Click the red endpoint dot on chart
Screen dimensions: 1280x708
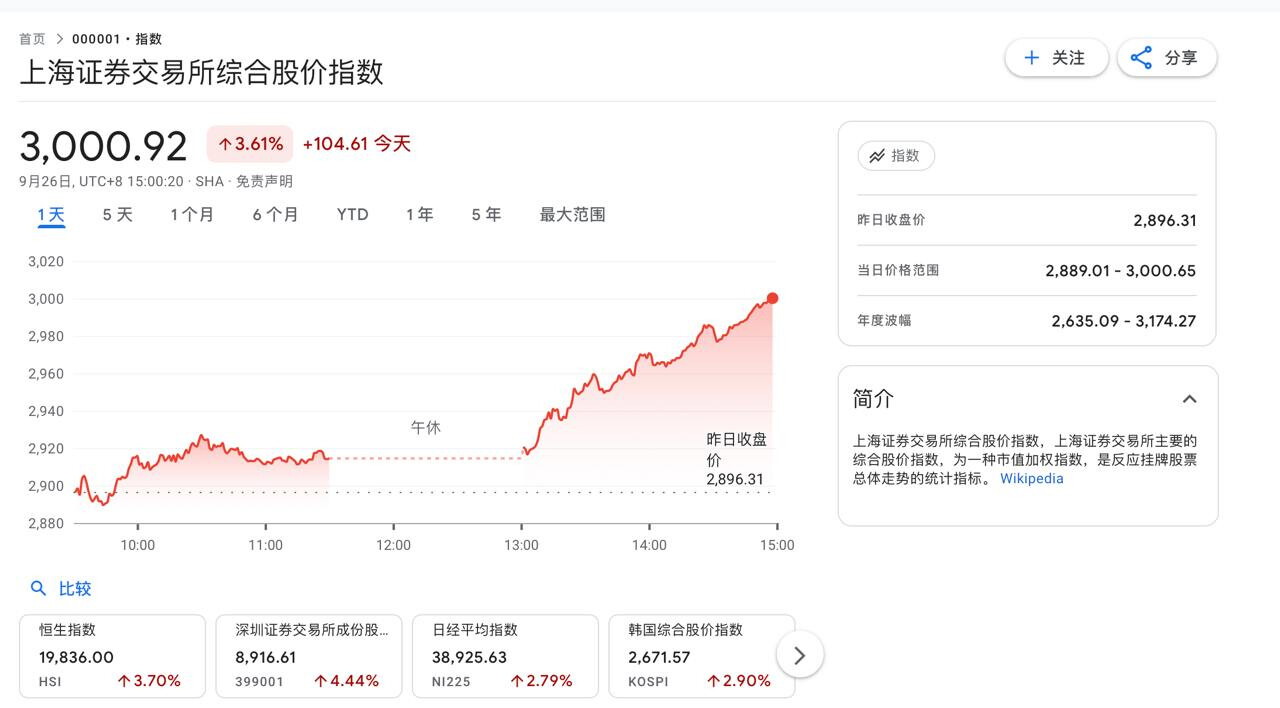tap(772, 298)
